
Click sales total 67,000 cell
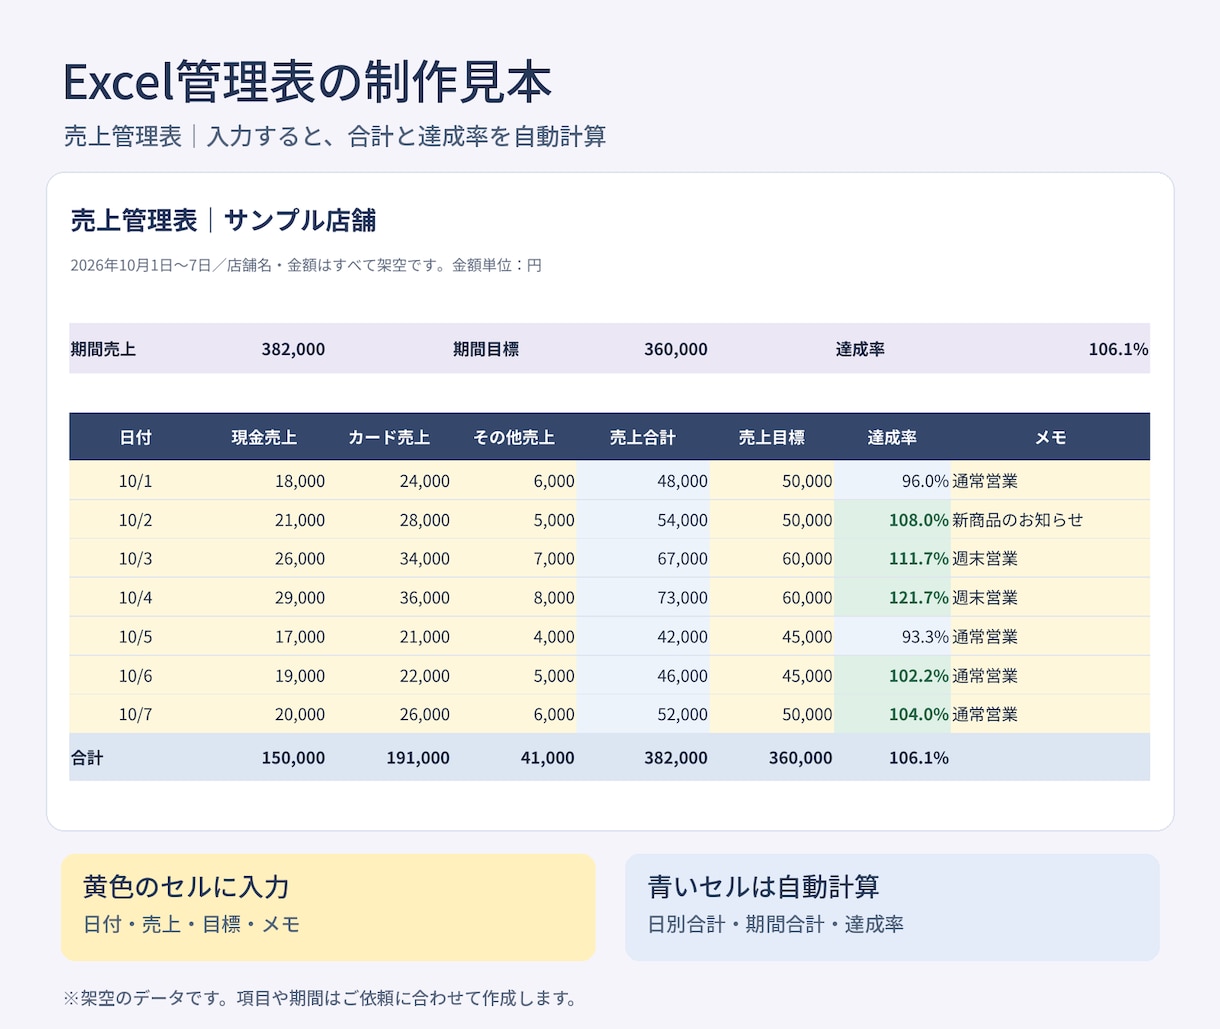pos(643,559)
